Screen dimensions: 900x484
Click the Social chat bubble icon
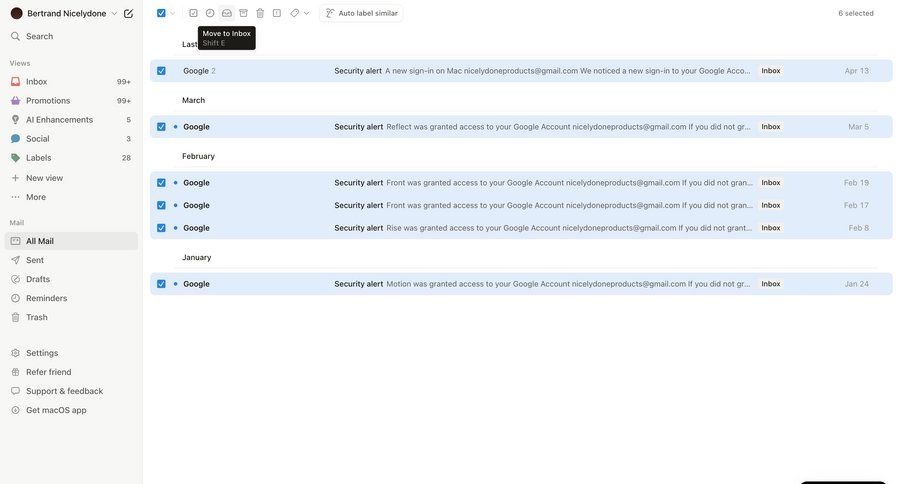point(15,138)
